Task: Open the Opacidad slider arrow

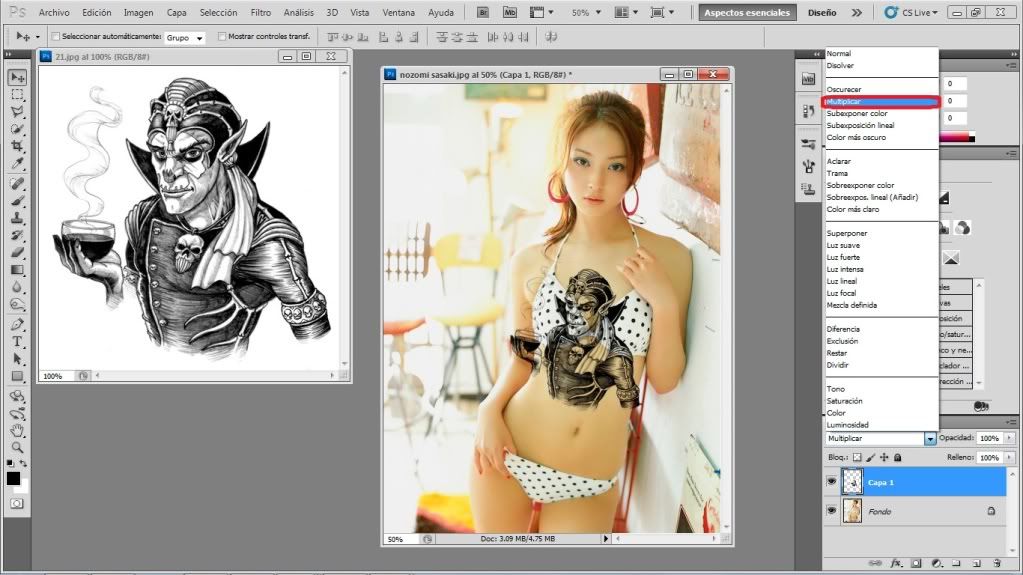Action: click(1009, 438)
